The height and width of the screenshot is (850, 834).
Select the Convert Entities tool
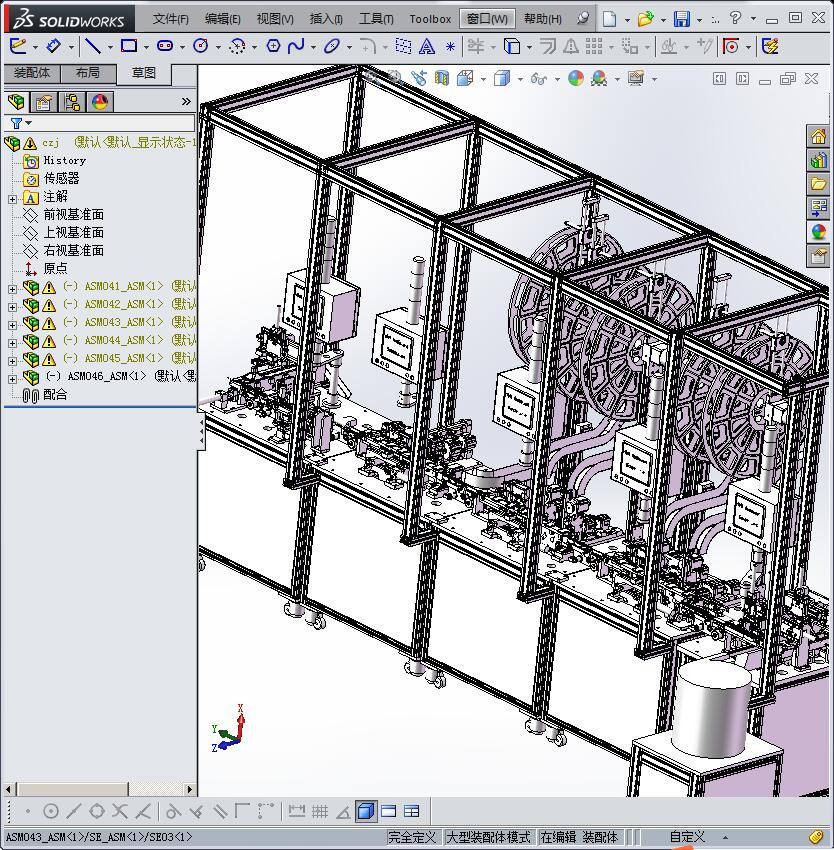[x=512, y=47]
